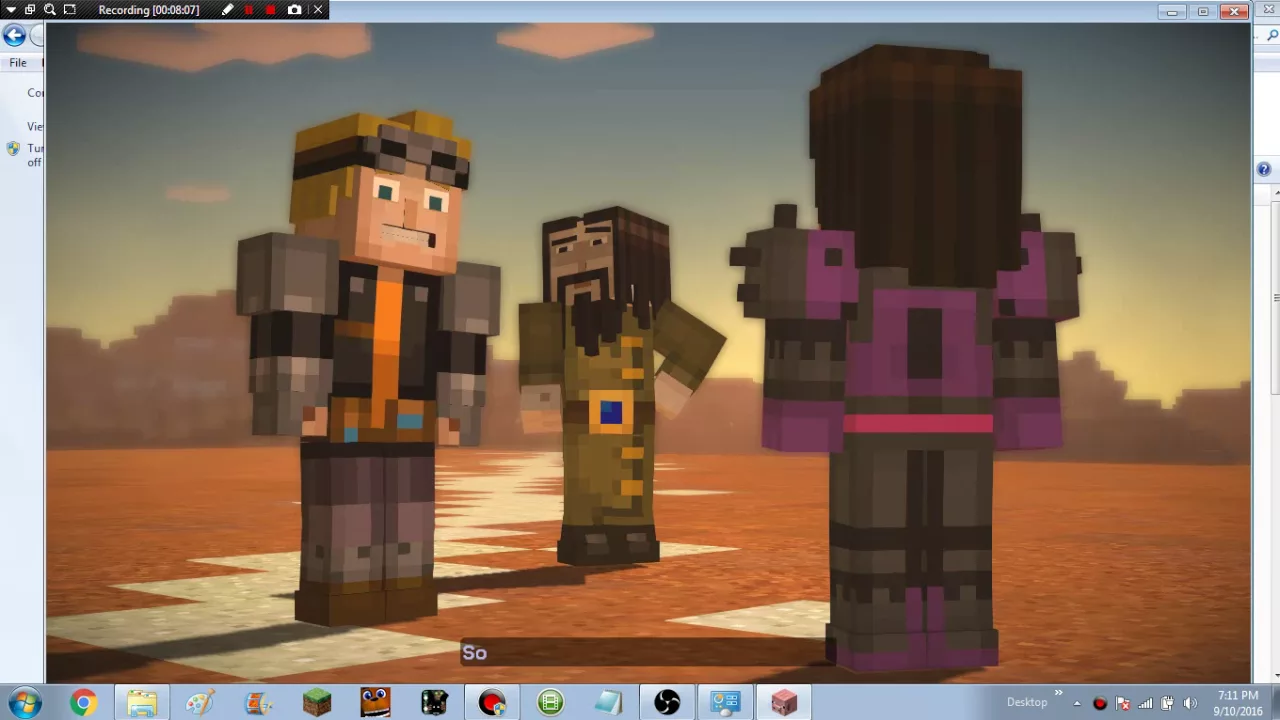
Task: Show hidden tray icons arrow
Action: (1078, 703)
